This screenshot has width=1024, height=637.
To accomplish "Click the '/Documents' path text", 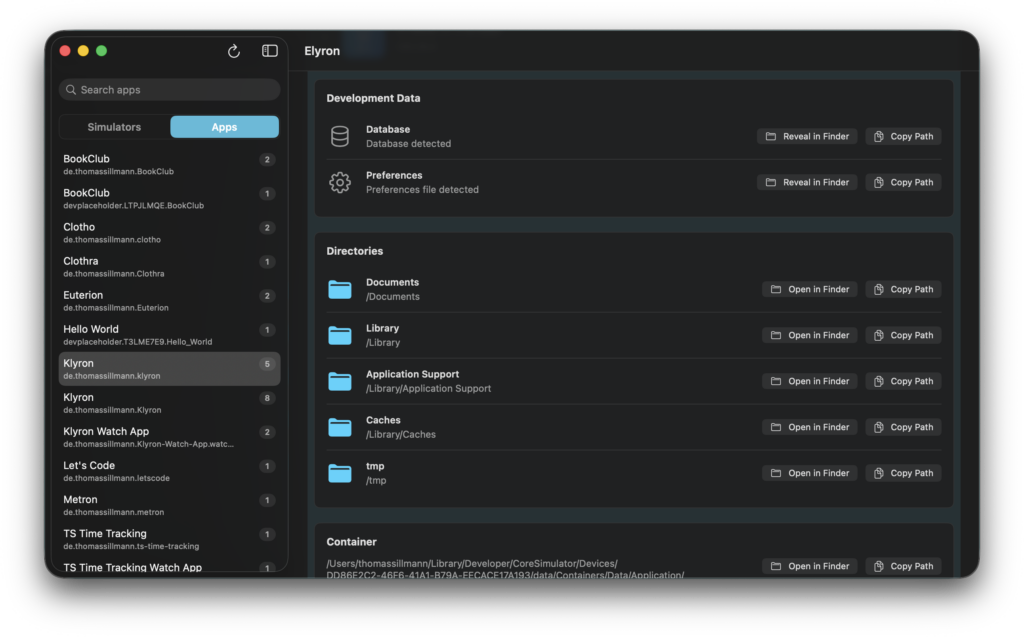I will [x=392, y=297].
